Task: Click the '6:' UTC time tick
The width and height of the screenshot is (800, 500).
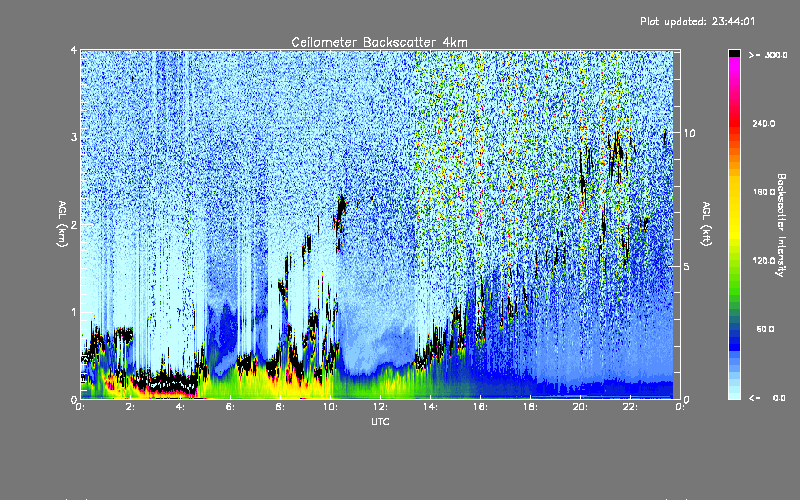Action: click(x=231, y=407)
